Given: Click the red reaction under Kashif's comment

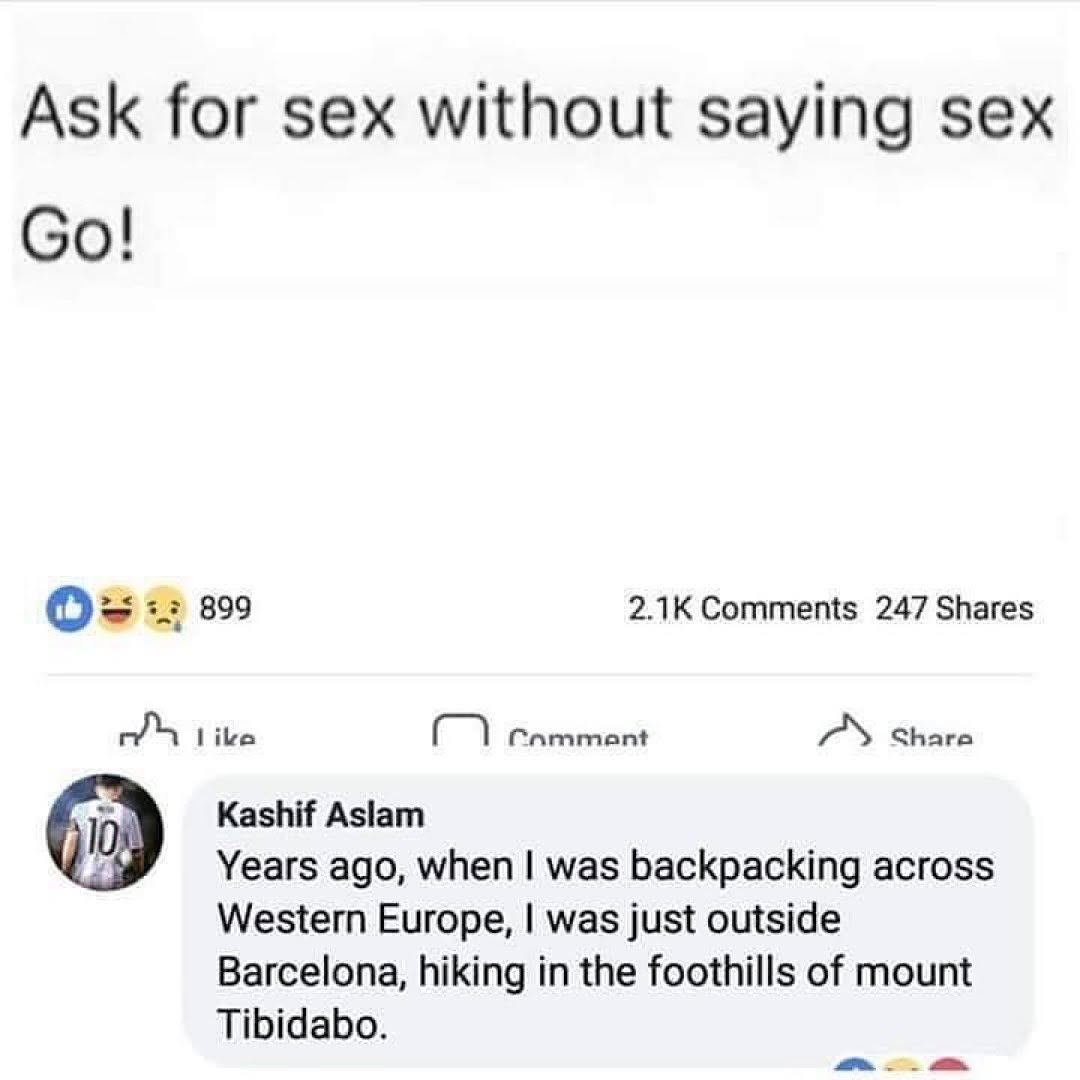Looking at the screenshot, I should 946,1070.
